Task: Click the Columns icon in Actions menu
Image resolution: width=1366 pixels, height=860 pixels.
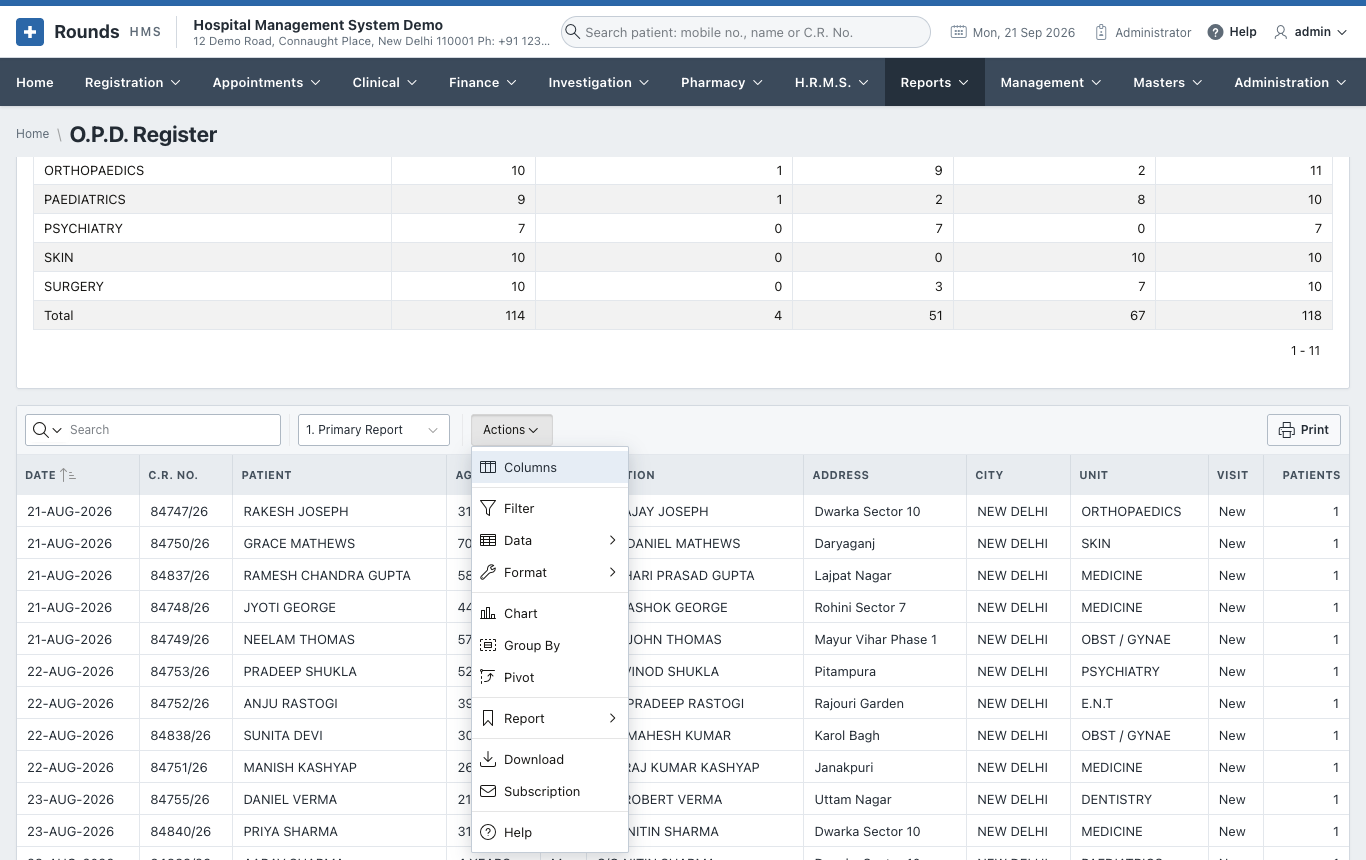Action: point(488,467)
